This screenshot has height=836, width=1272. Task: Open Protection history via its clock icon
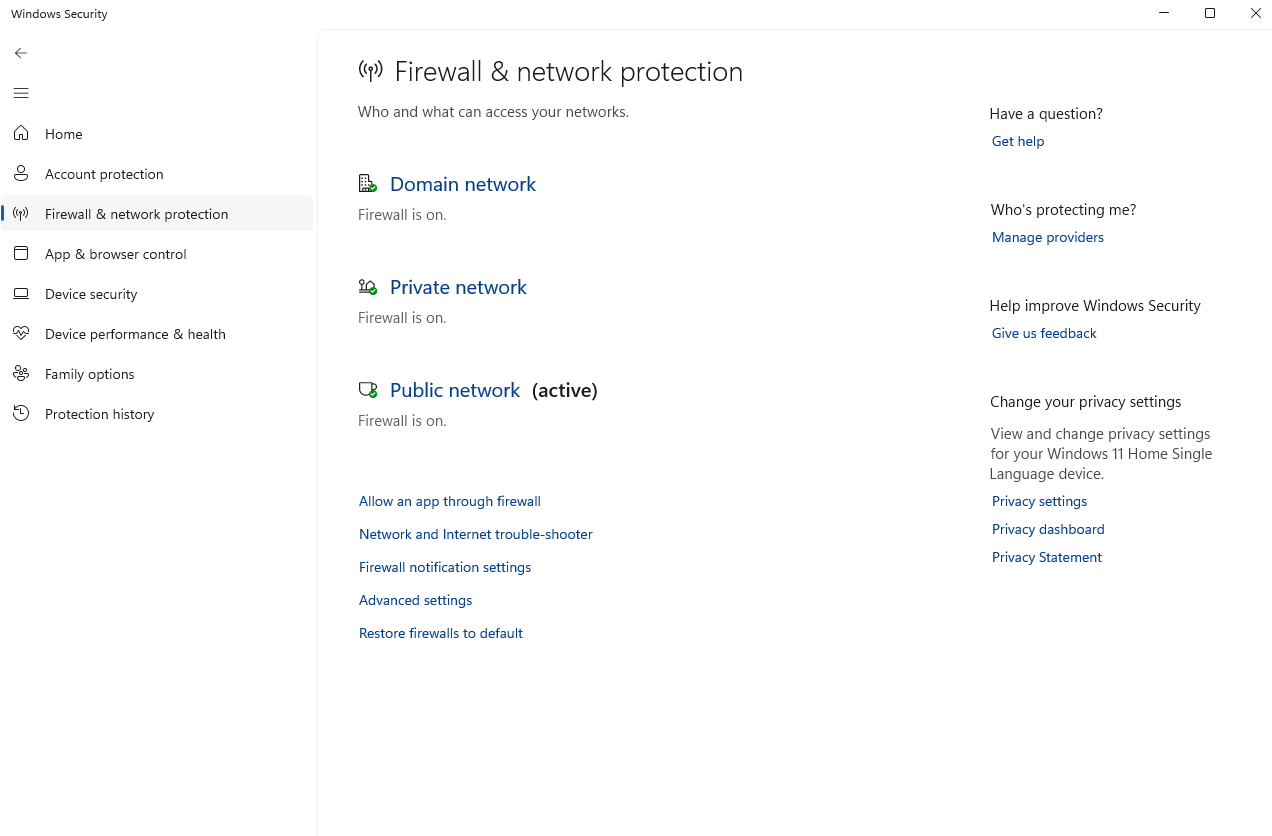click(x=20, y=413)
